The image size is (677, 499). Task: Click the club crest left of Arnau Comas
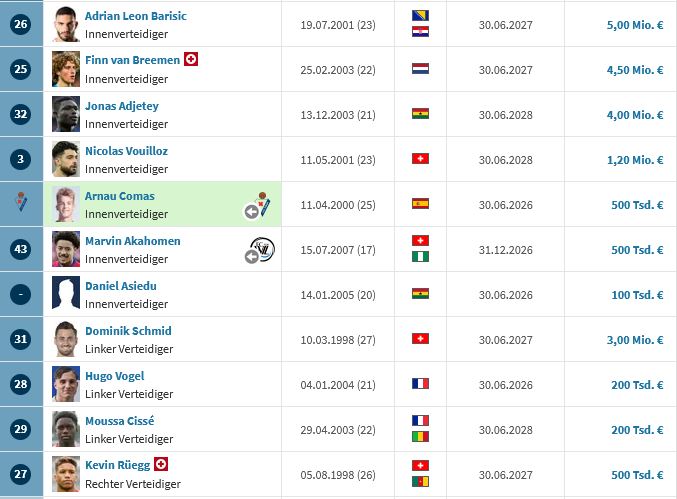coord(21,204)
